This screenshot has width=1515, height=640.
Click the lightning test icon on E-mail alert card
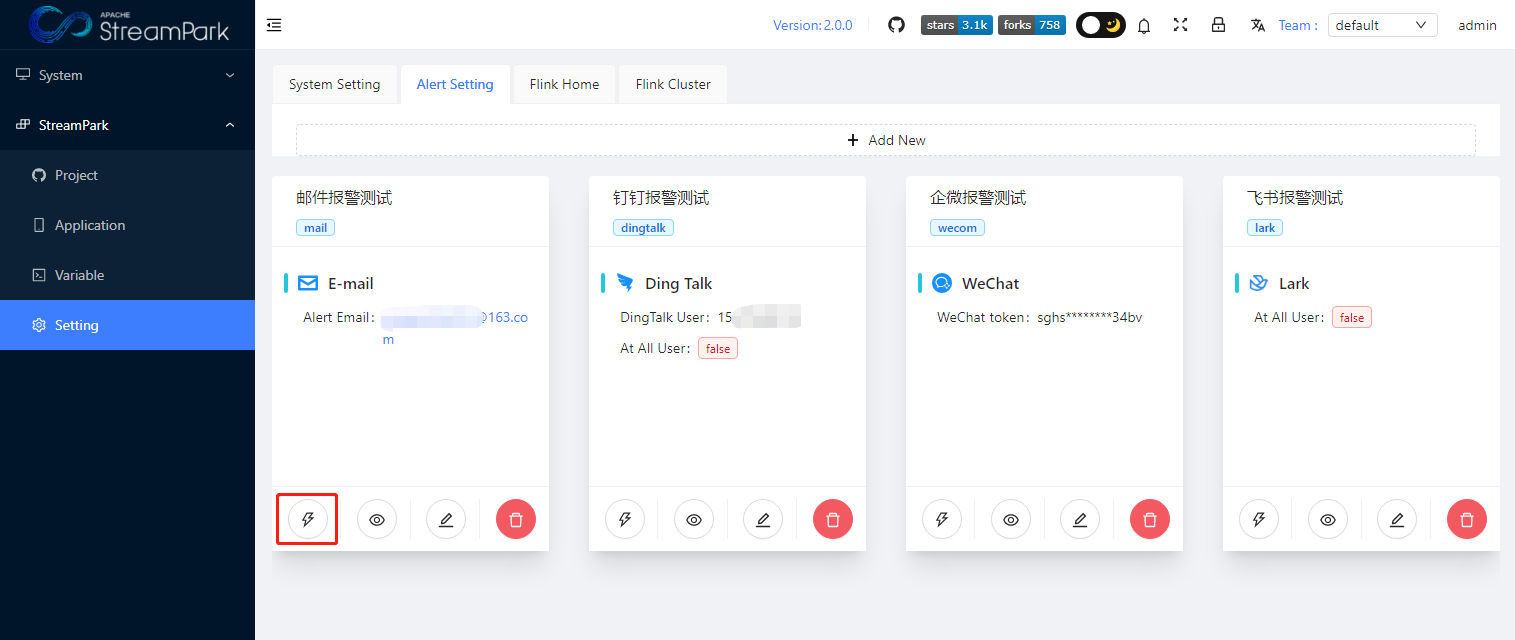click(x=308, y=519)
